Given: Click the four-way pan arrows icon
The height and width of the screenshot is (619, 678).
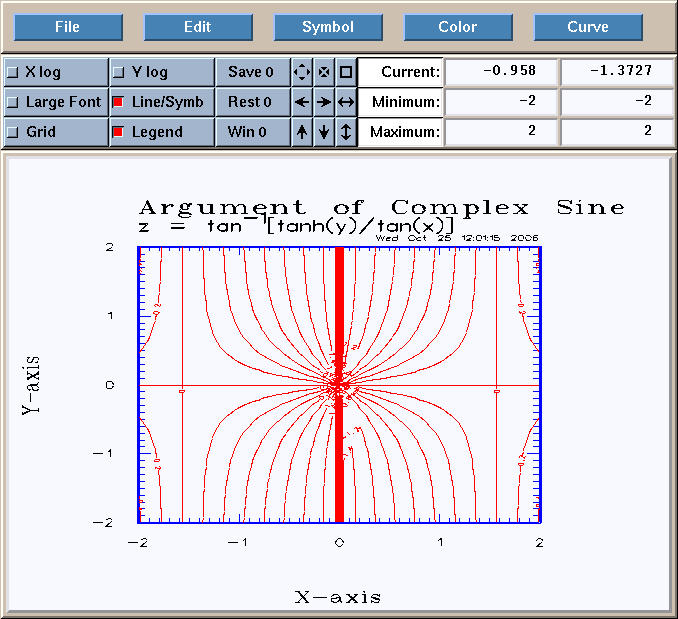Looking at the screenshot, I should pos(301,72).
